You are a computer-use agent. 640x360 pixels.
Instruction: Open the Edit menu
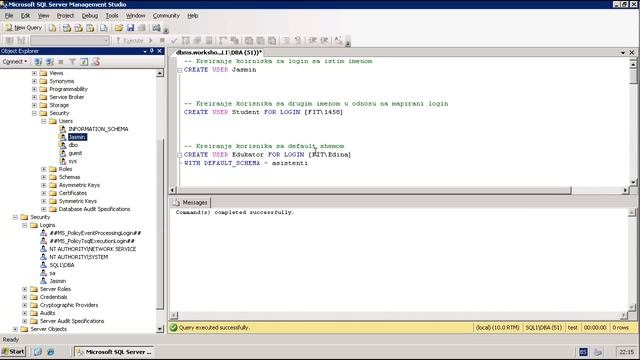coord(25,16)
